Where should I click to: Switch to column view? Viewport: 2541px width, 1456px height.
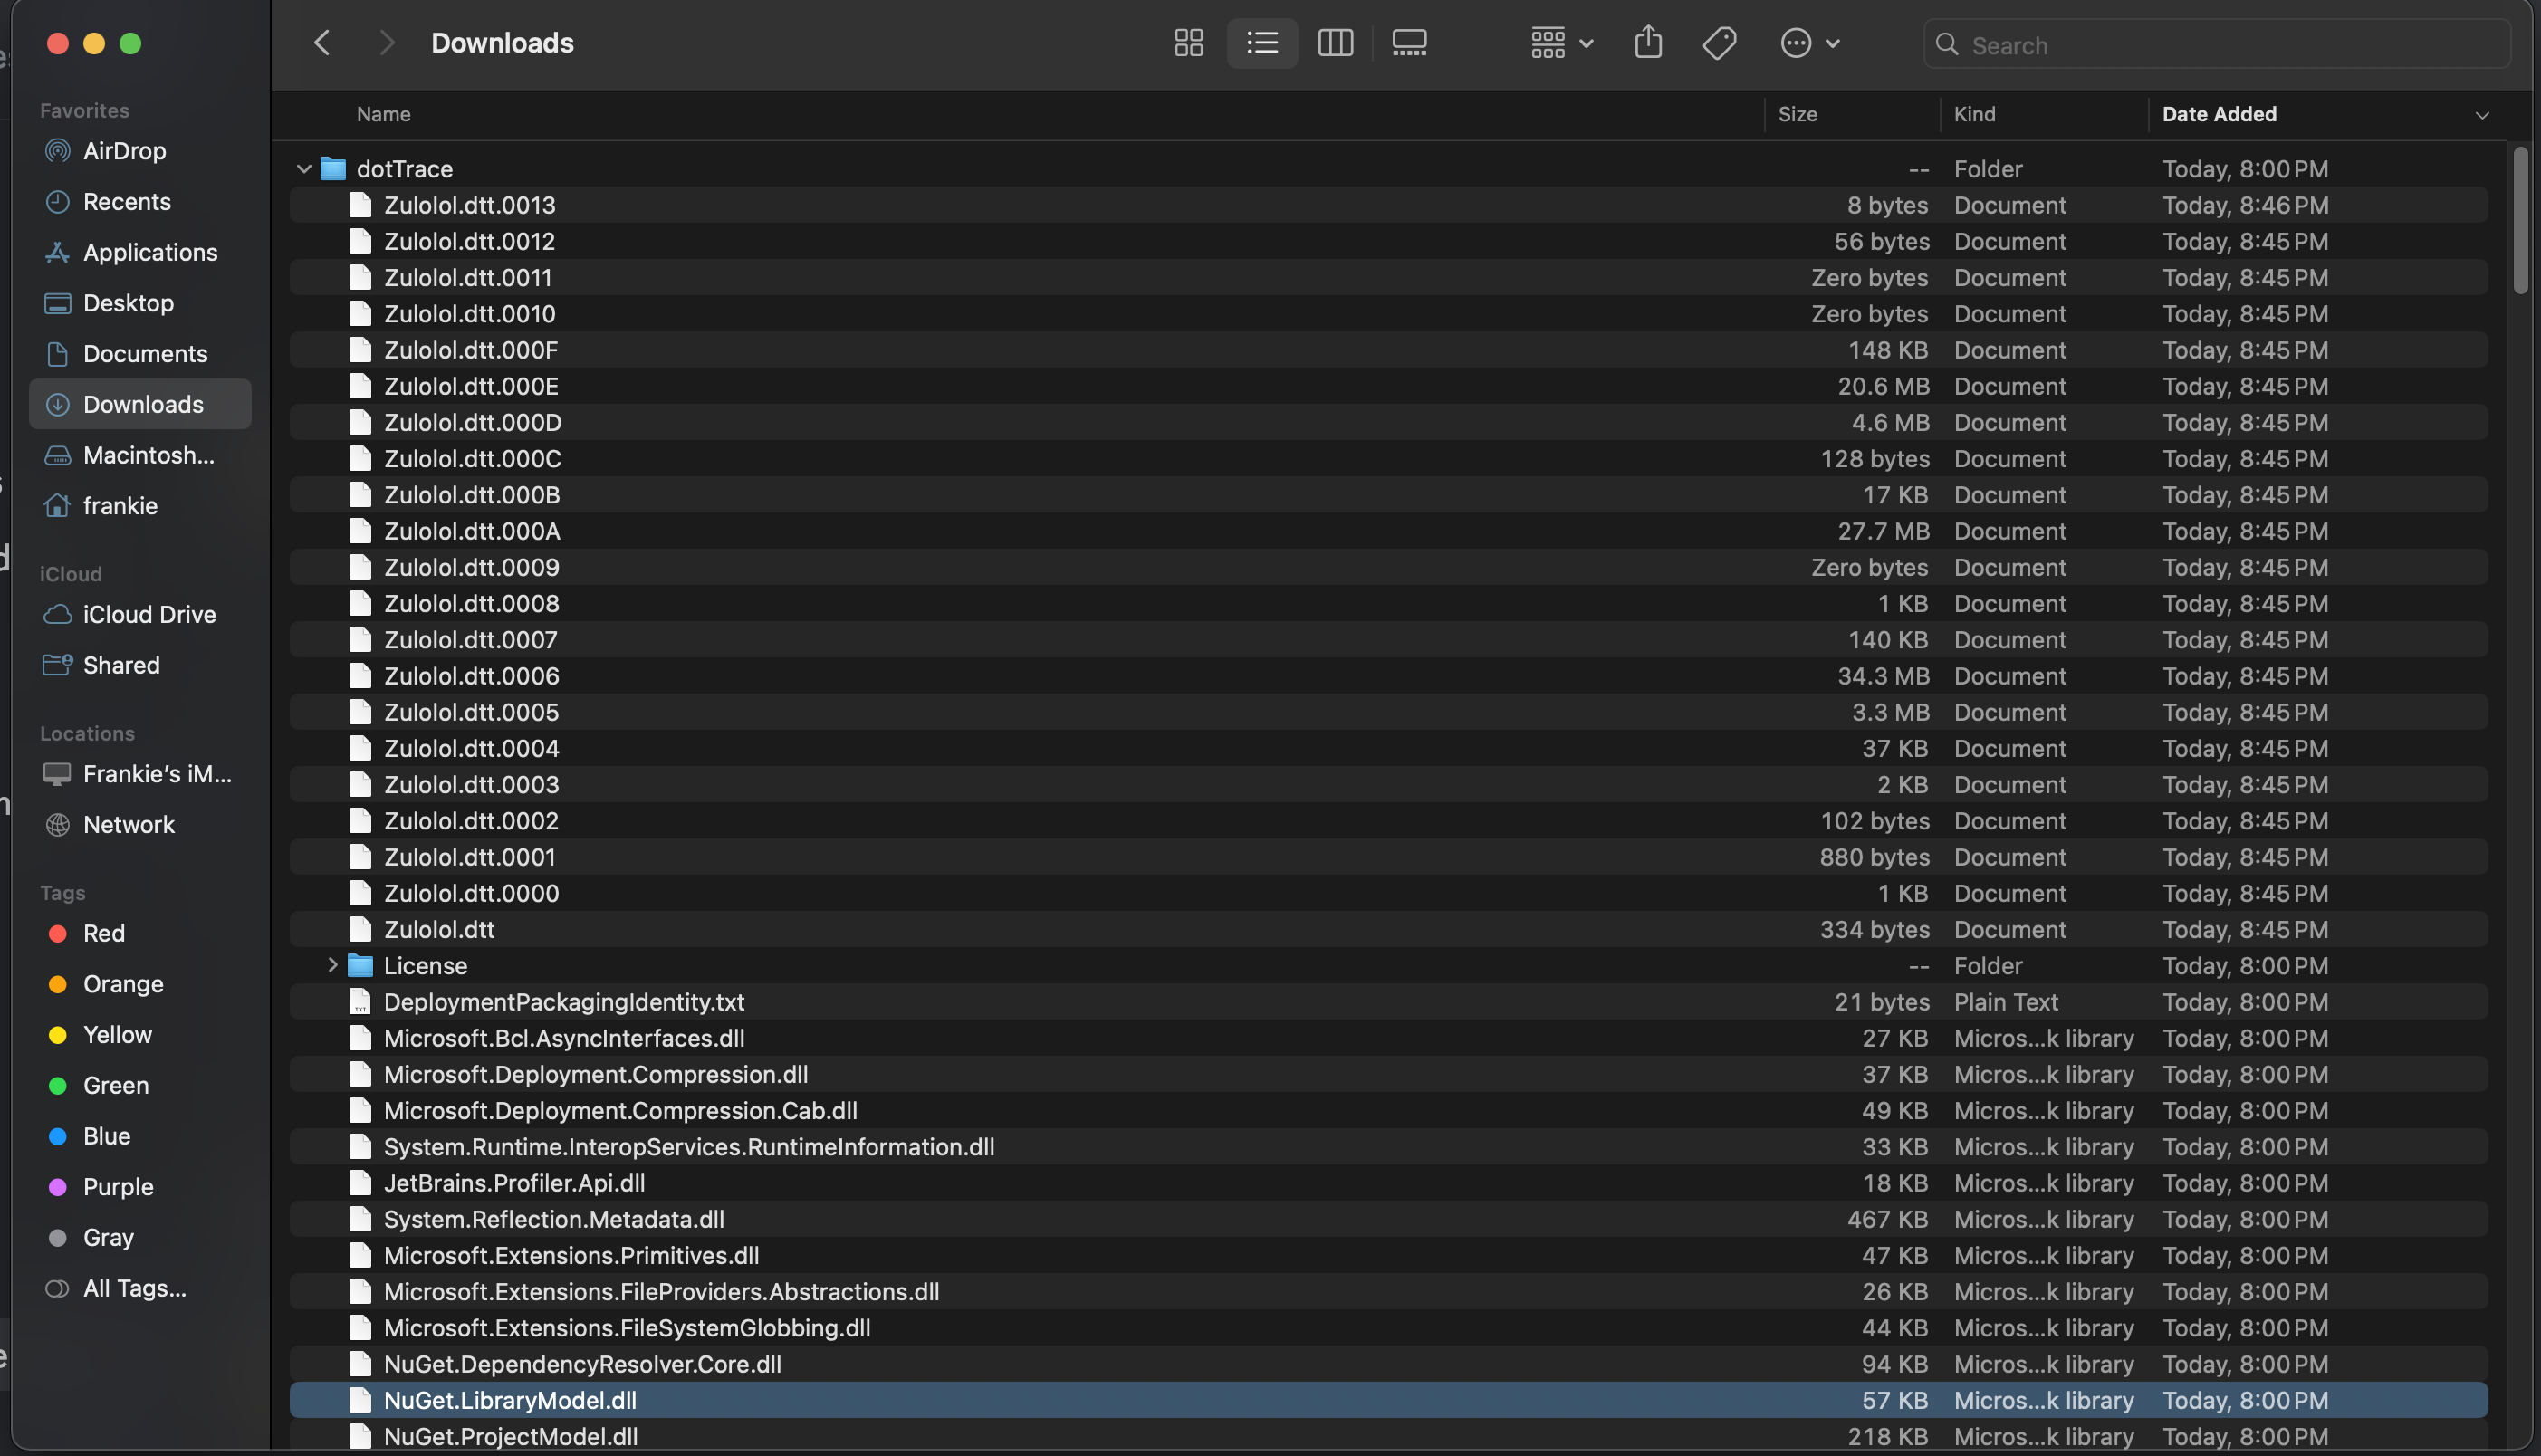[1335, 43]
